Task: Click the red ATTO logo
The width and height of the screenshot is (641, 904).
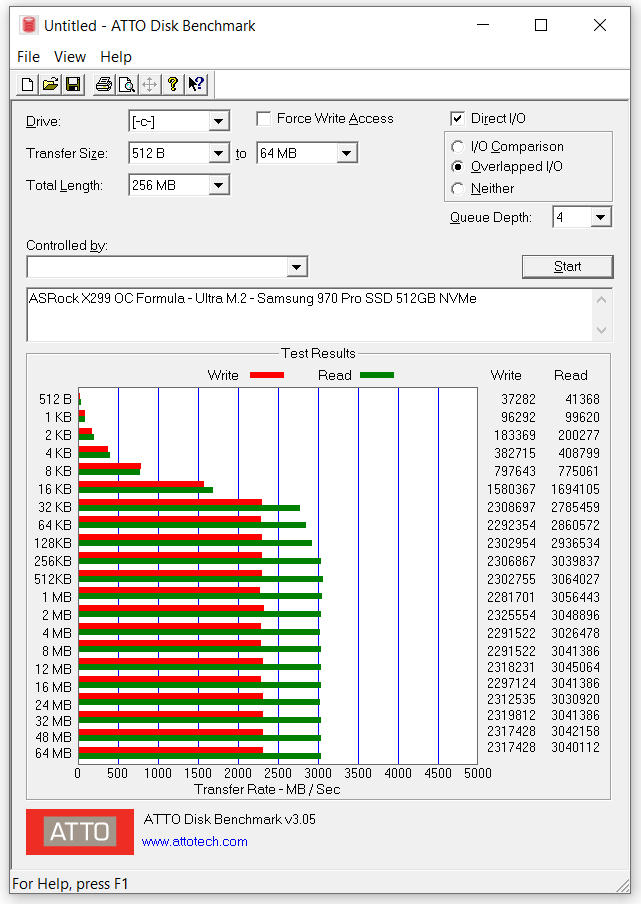Action: click(80, 832)
